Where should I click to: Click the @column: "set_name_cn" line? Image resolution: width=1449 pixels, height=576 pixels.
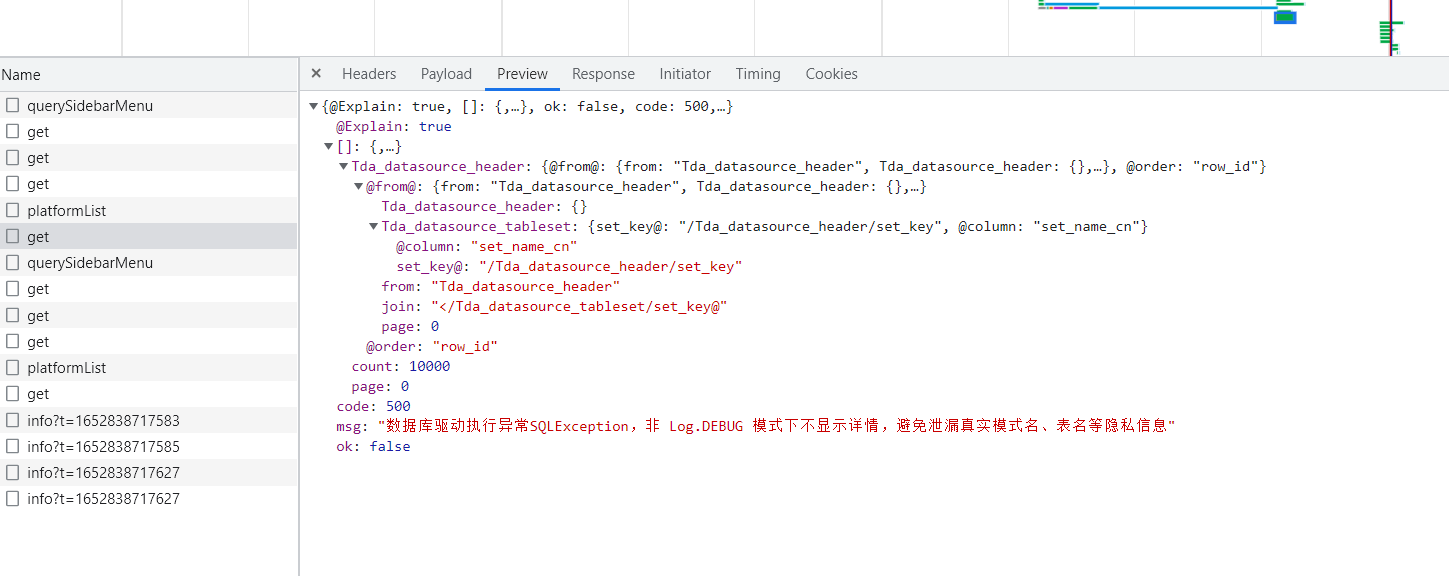[487, 247]
